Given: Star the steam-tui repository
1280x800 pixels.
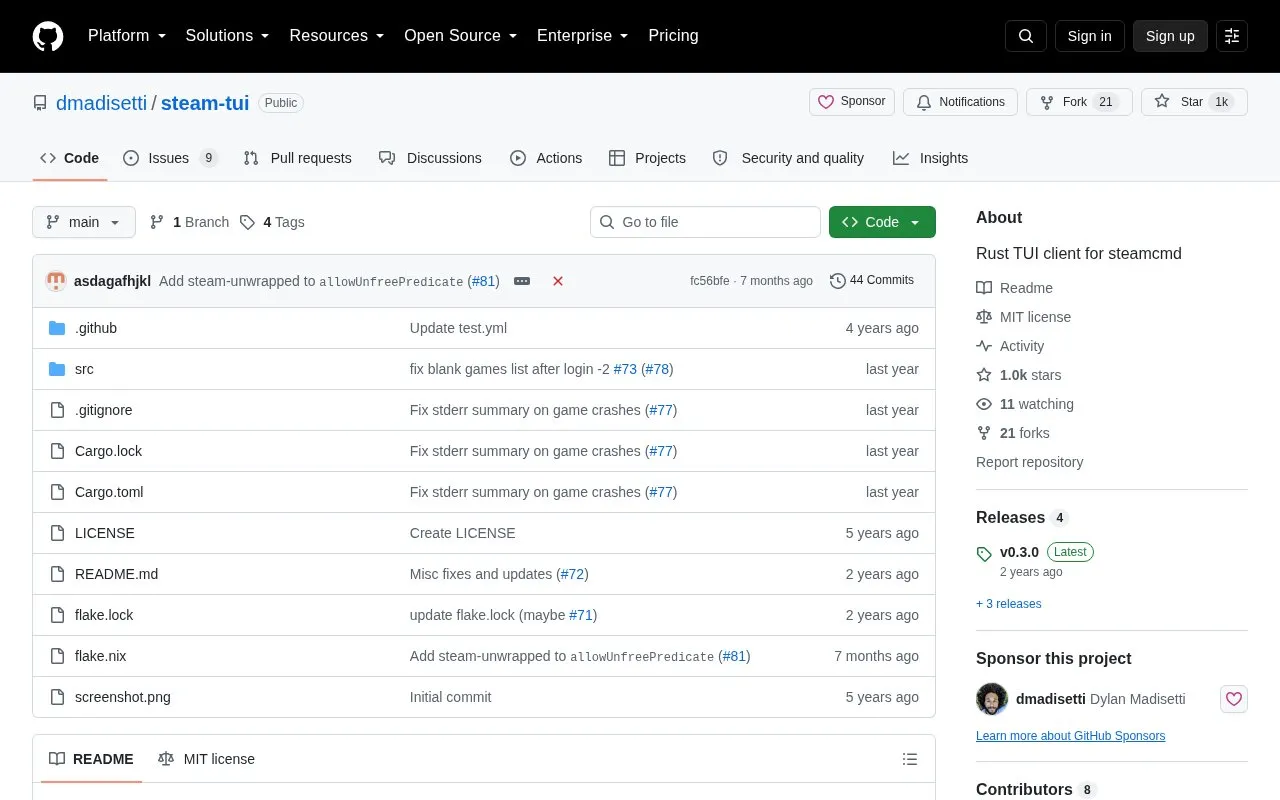Looking at the screenshot, I should [1194, 102].
